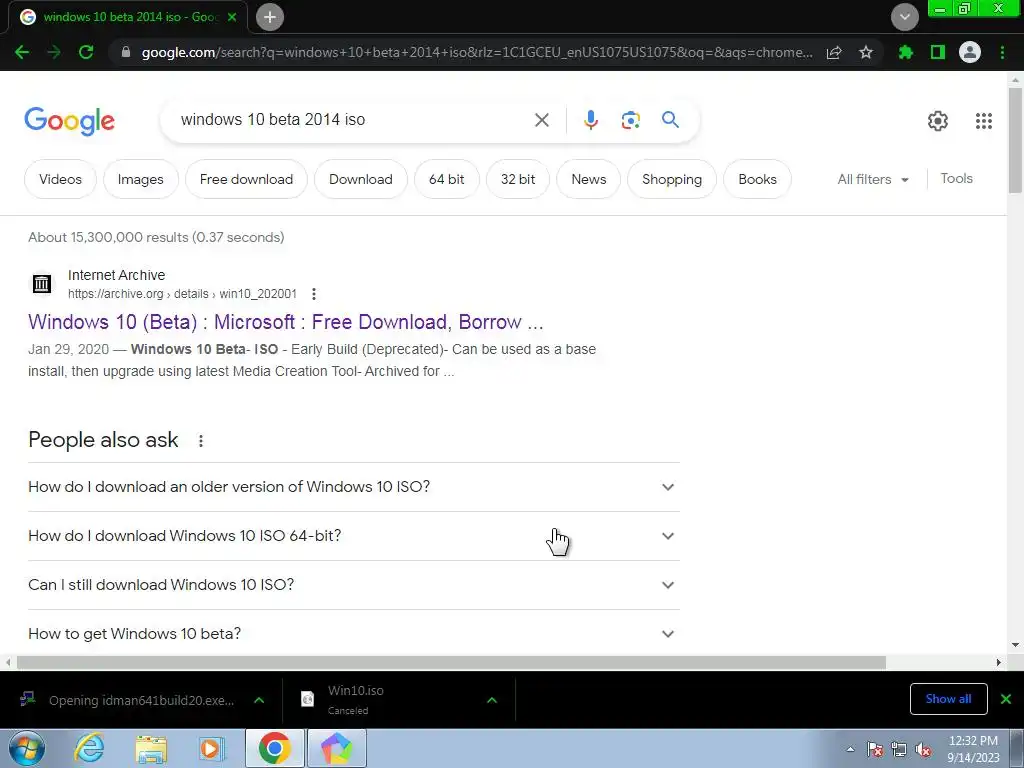Open options arrow for Win10.iso download
This screenshot has width=1024, height=768.
[492, 700]
